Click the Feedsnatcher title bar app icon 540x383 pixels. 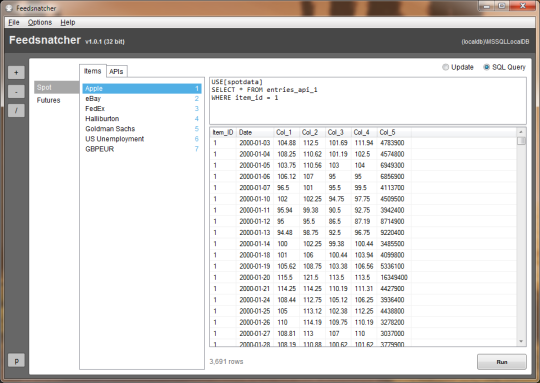9,8
